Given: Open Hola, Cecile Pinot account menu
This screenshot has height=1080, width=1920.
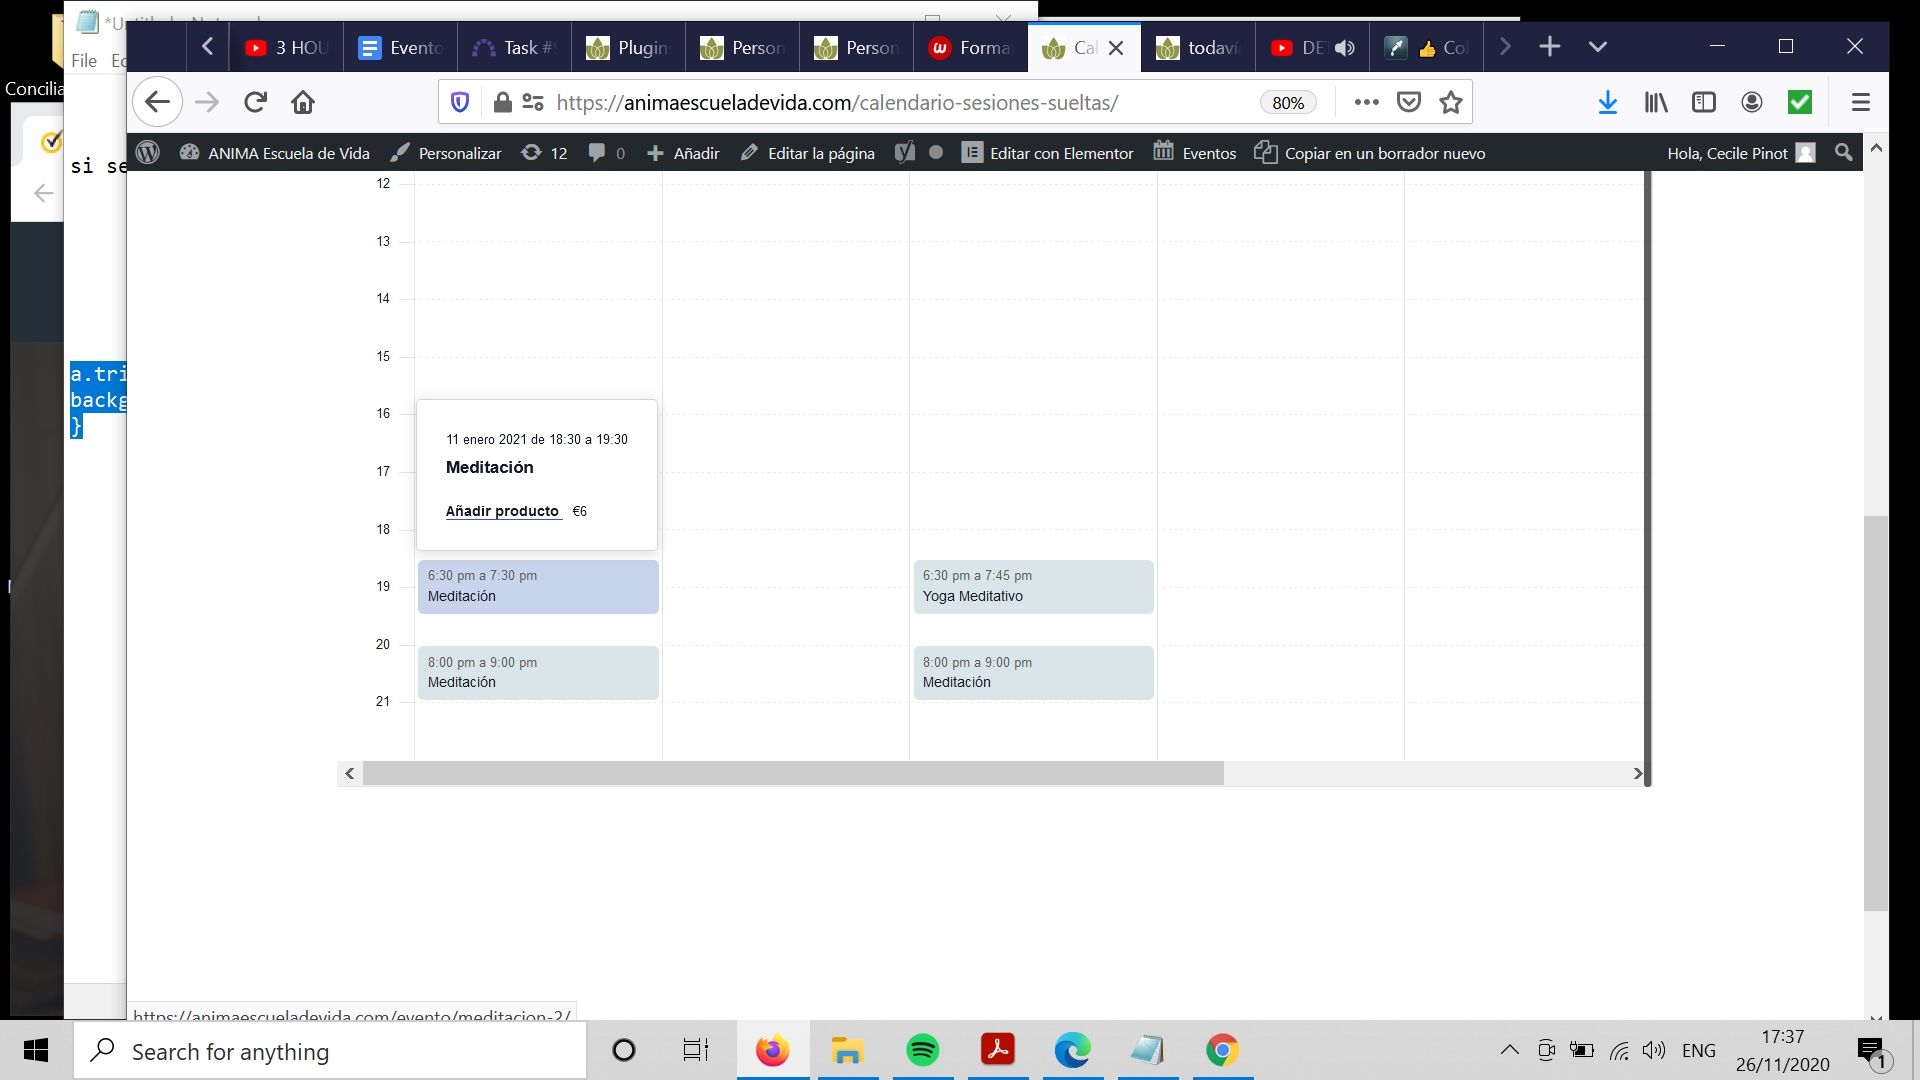Looking at the screenshot, I should point(1741,153).
